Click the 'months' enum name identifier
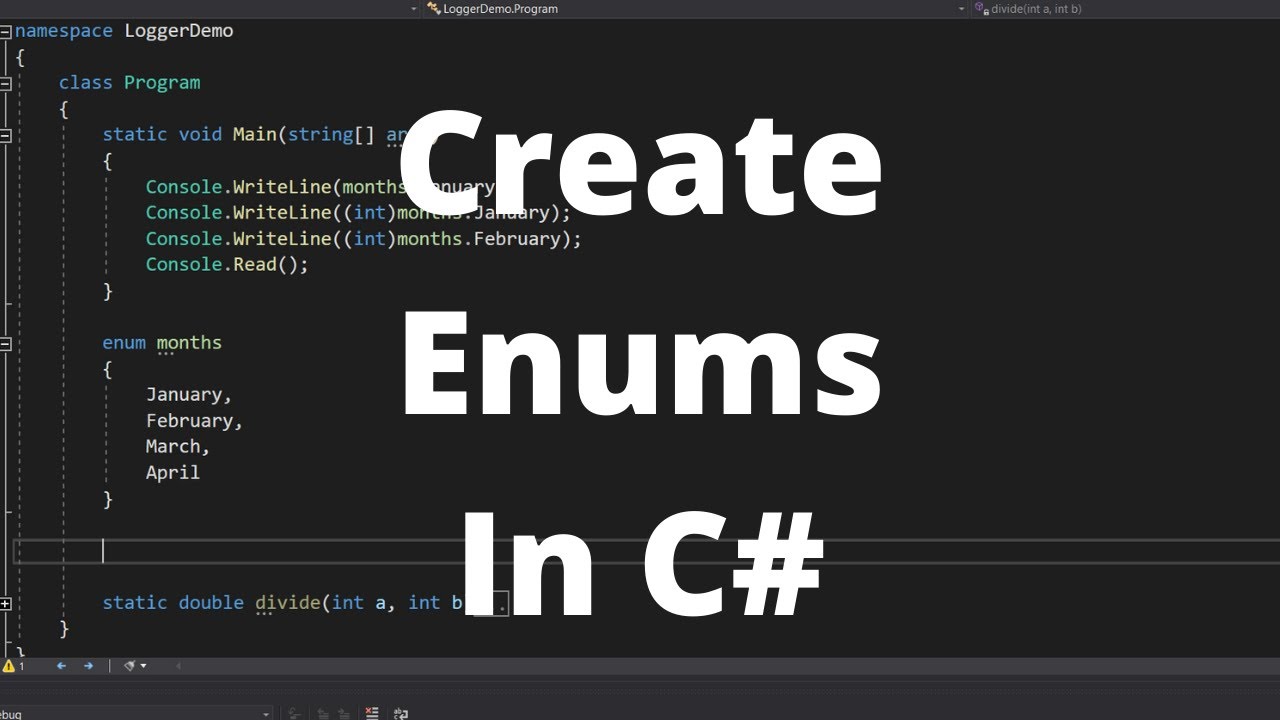Image resolution: width=1280 pixels, height=720 pixels. [x=189, y=343]
